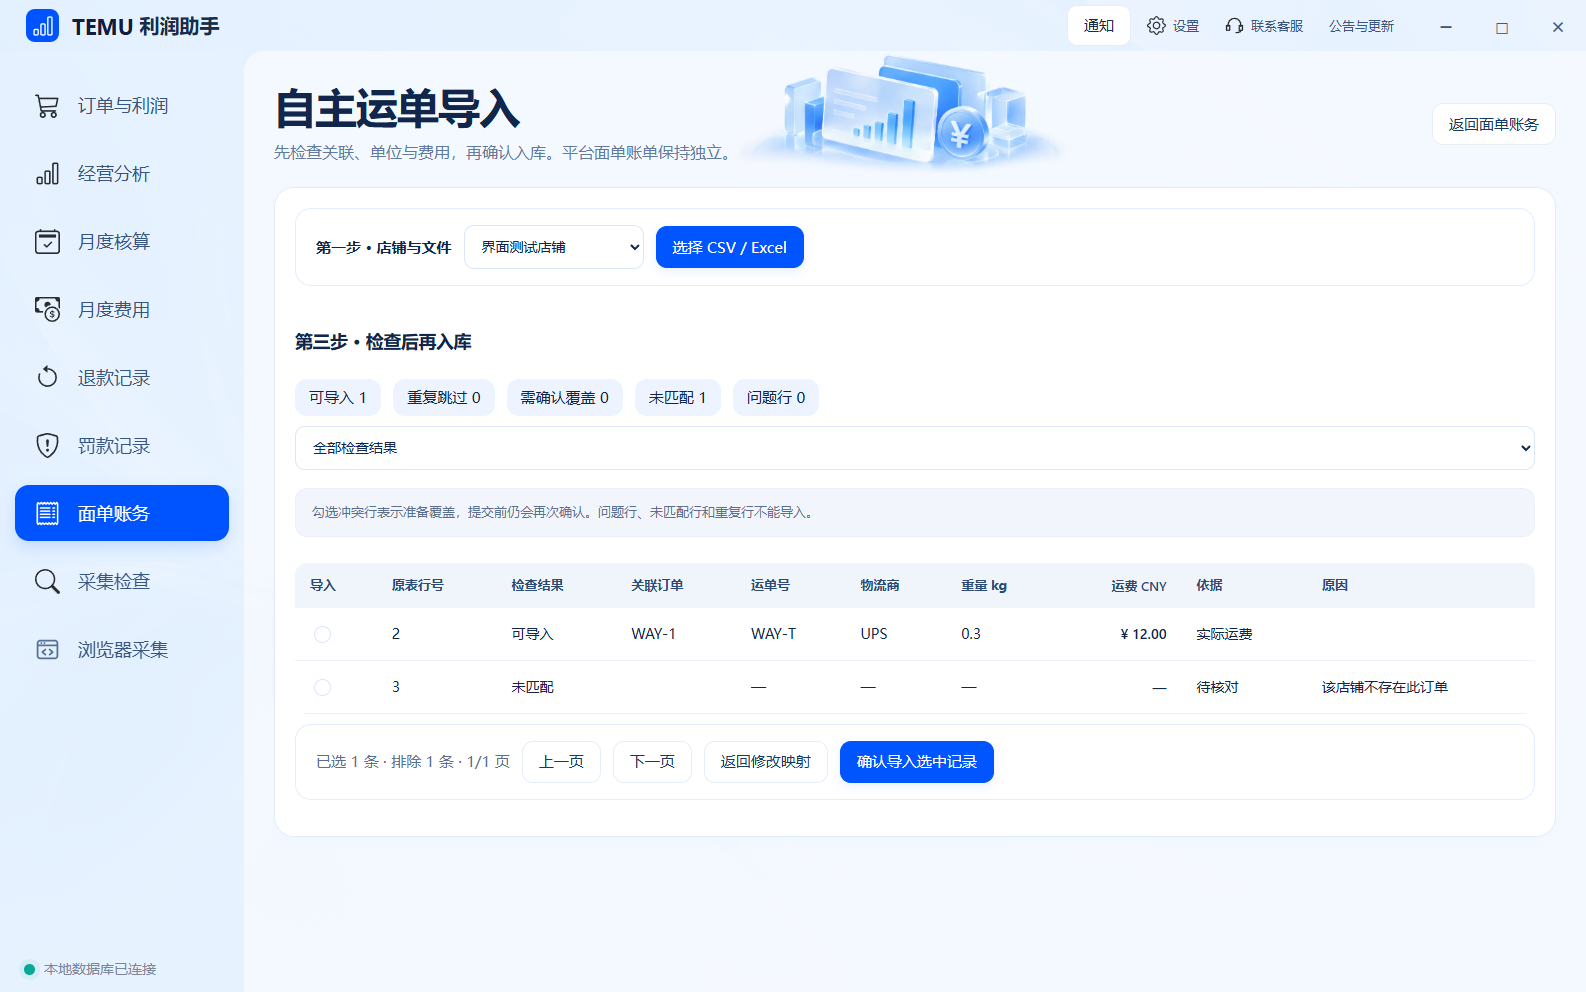Open 罚款记录 via its shield icon

(x=47, y=446)
